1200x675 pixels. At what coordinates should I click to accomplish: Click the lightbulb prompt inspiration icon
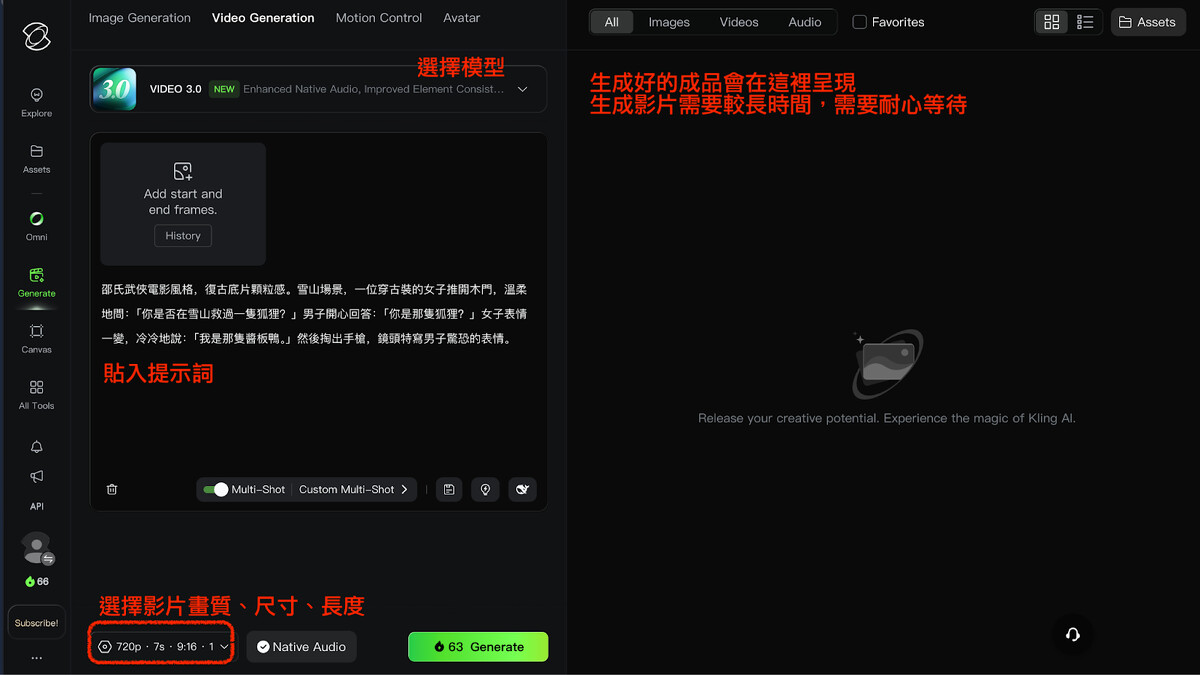(x=485, y=490)
